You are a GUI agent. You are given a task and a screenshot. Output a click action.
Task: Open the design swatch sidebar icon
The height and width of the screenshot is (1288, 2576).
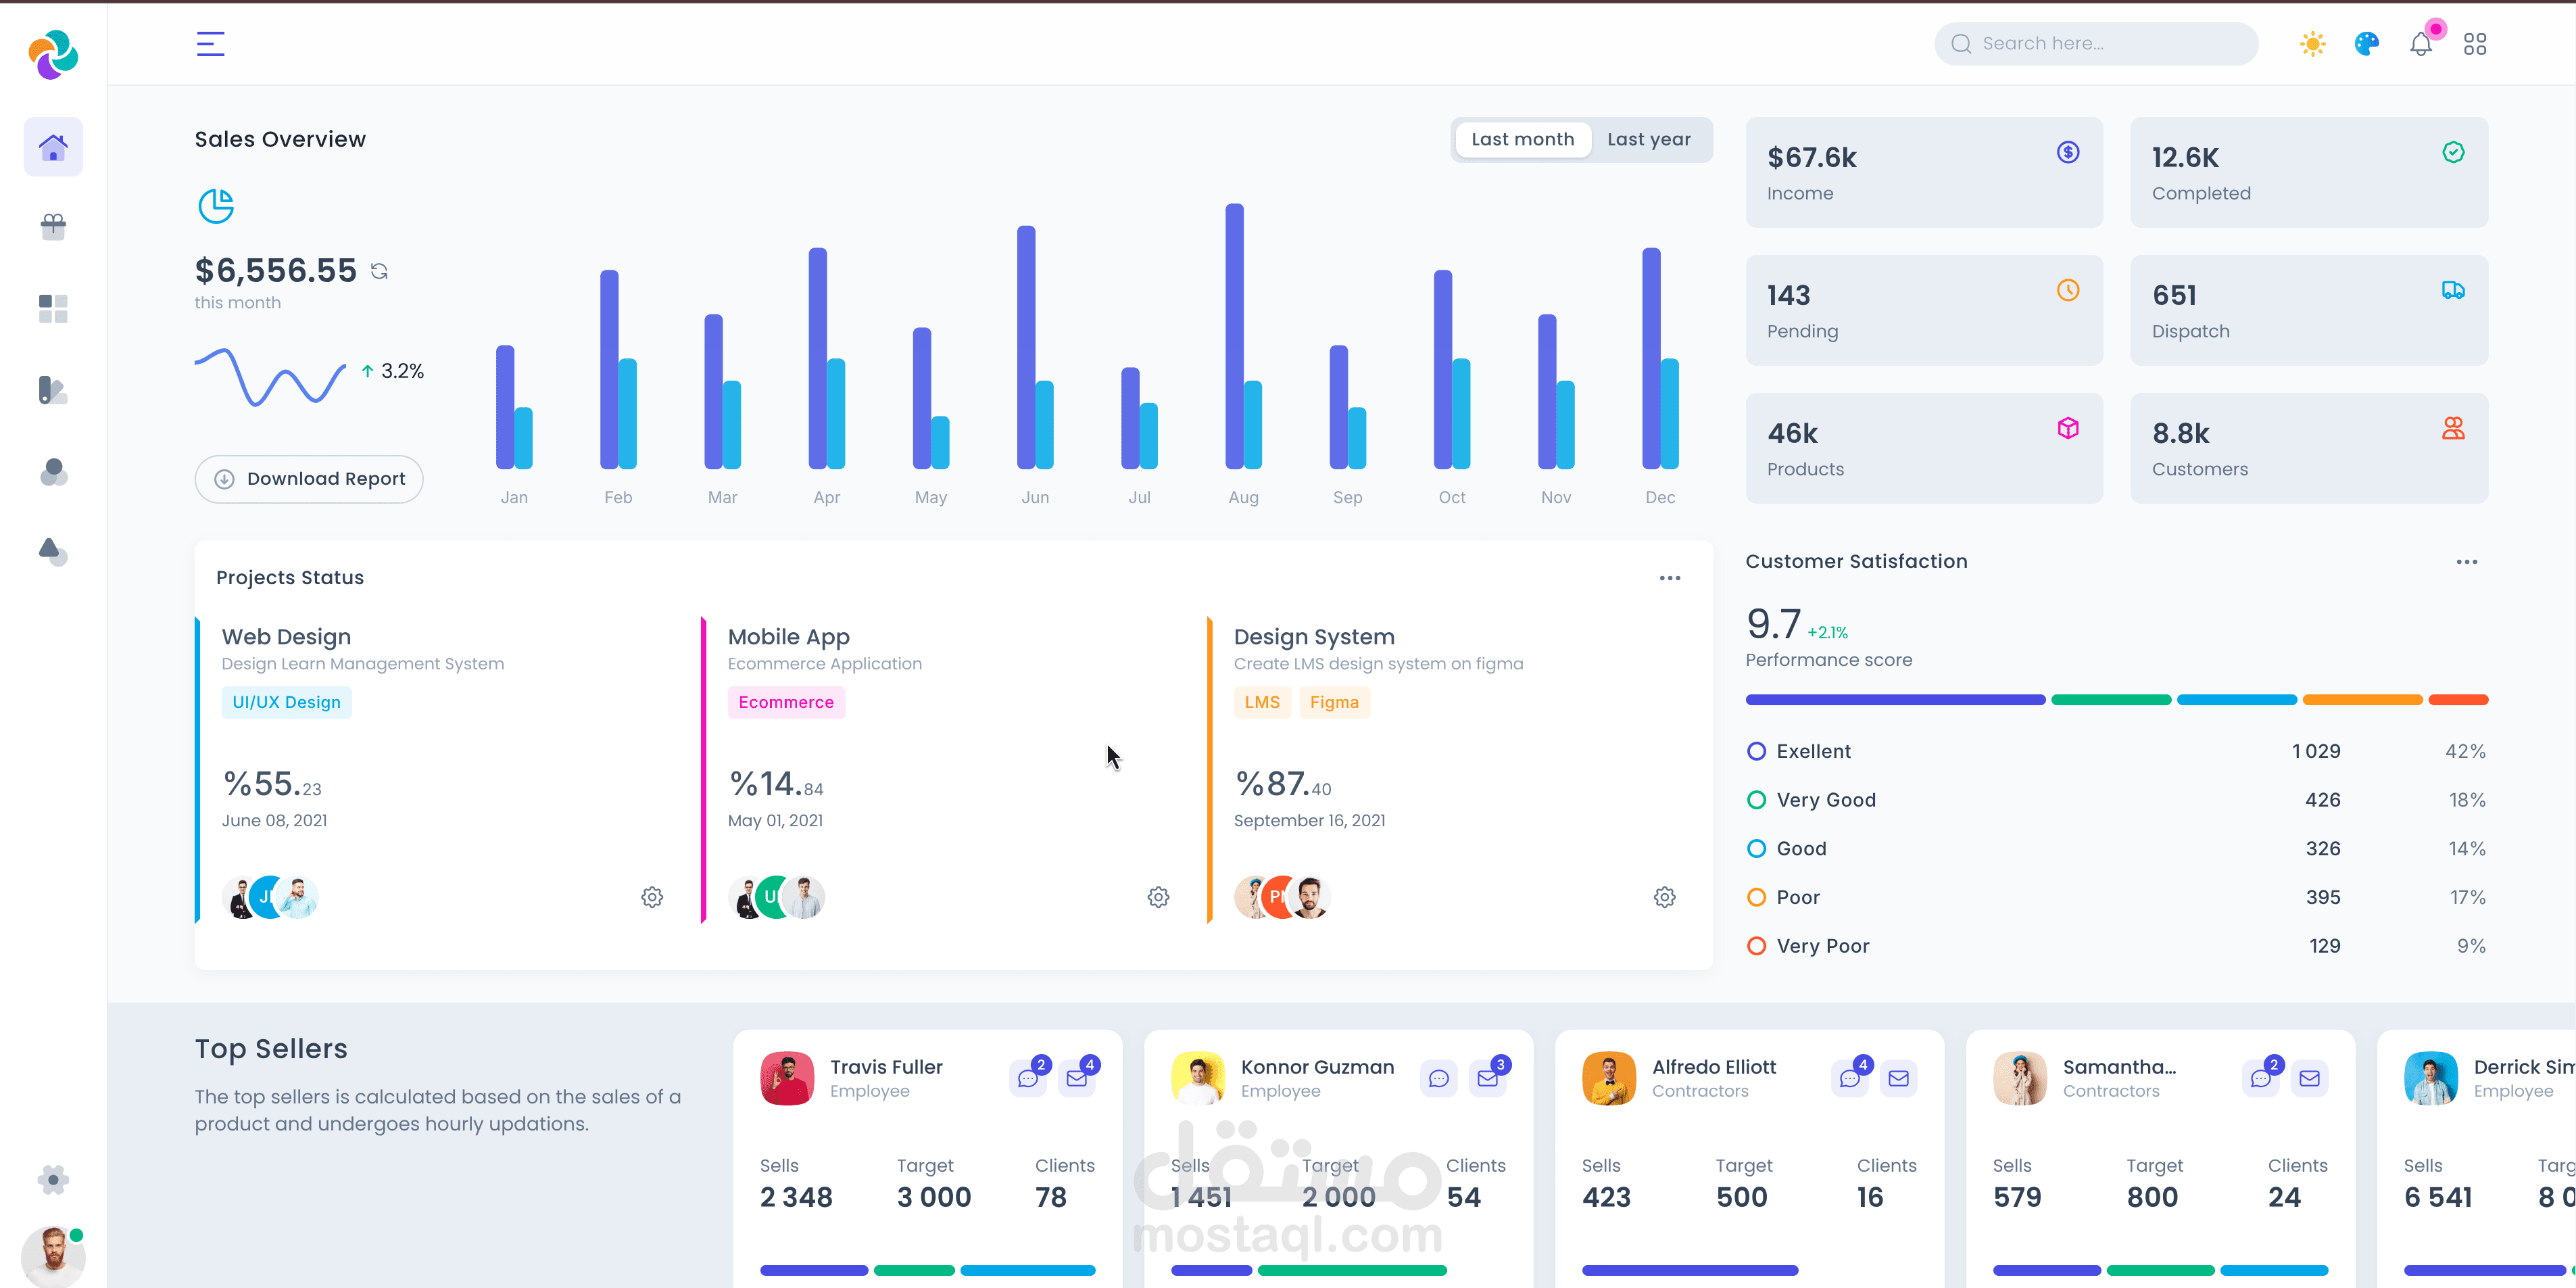point(53,390)
